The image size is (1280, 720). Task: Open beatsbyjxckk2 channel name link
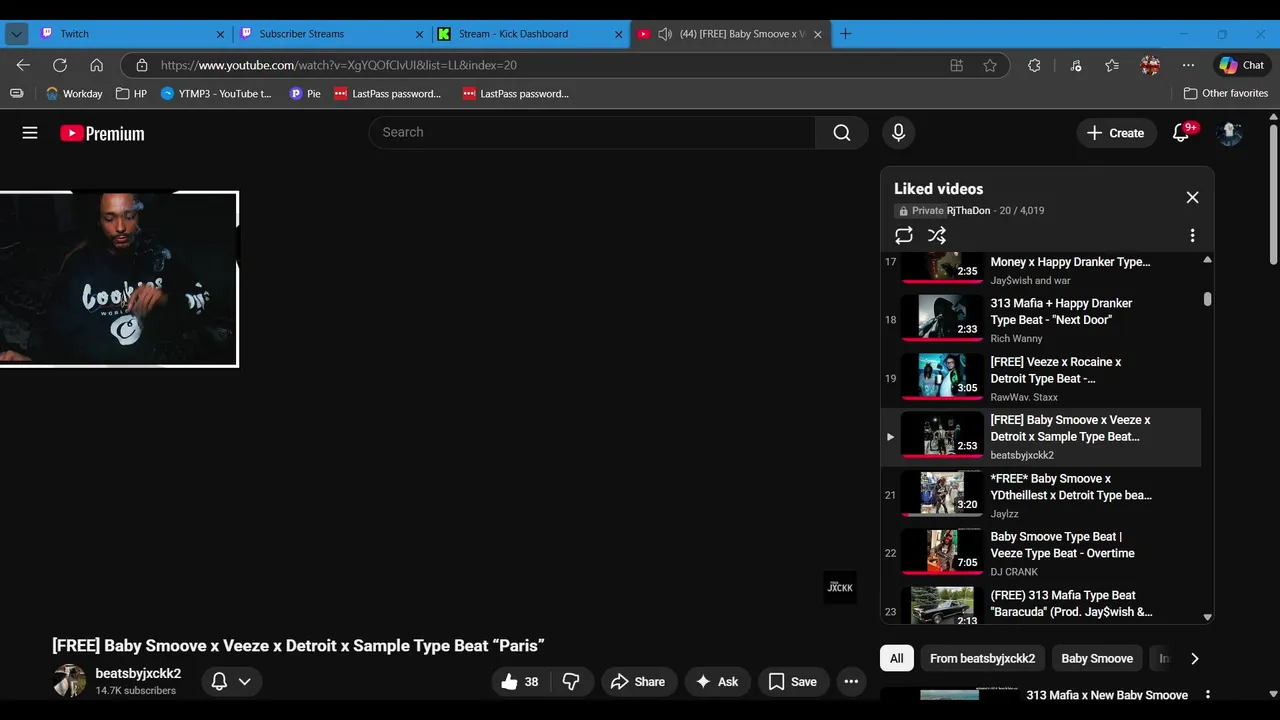138,674
